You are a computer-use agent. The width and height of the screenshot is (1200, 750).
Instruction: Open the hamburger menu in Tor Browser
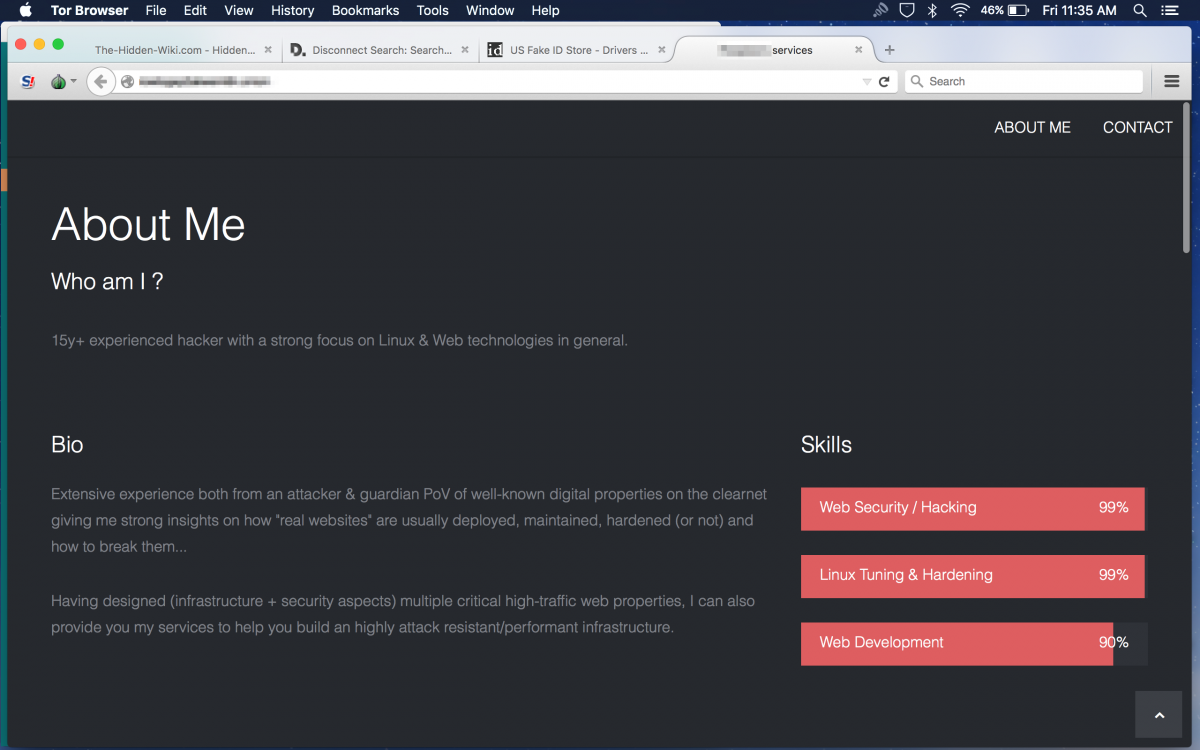point(1172,82)
